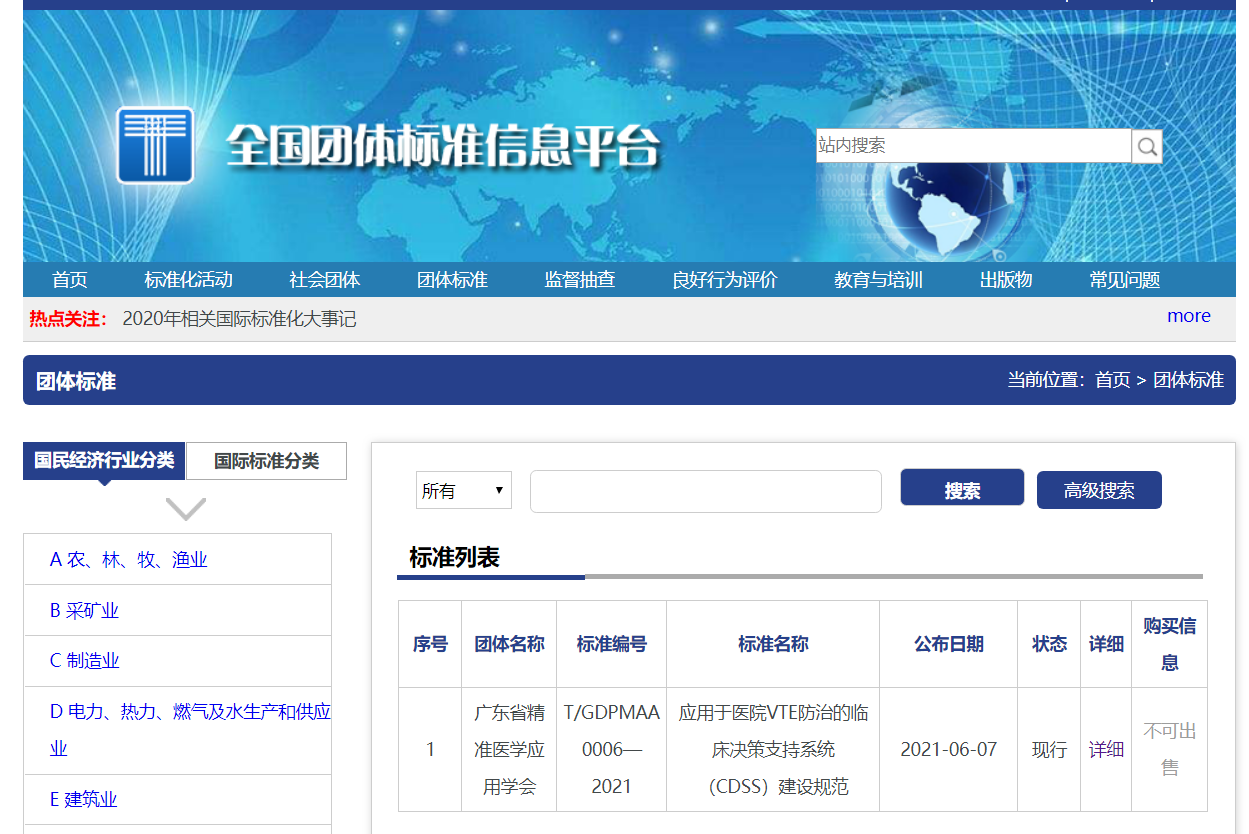Screen dimensions: 1249x834
Task: Open the 2020年相关国际标准化大事记 news link
Action: point(239,319)
